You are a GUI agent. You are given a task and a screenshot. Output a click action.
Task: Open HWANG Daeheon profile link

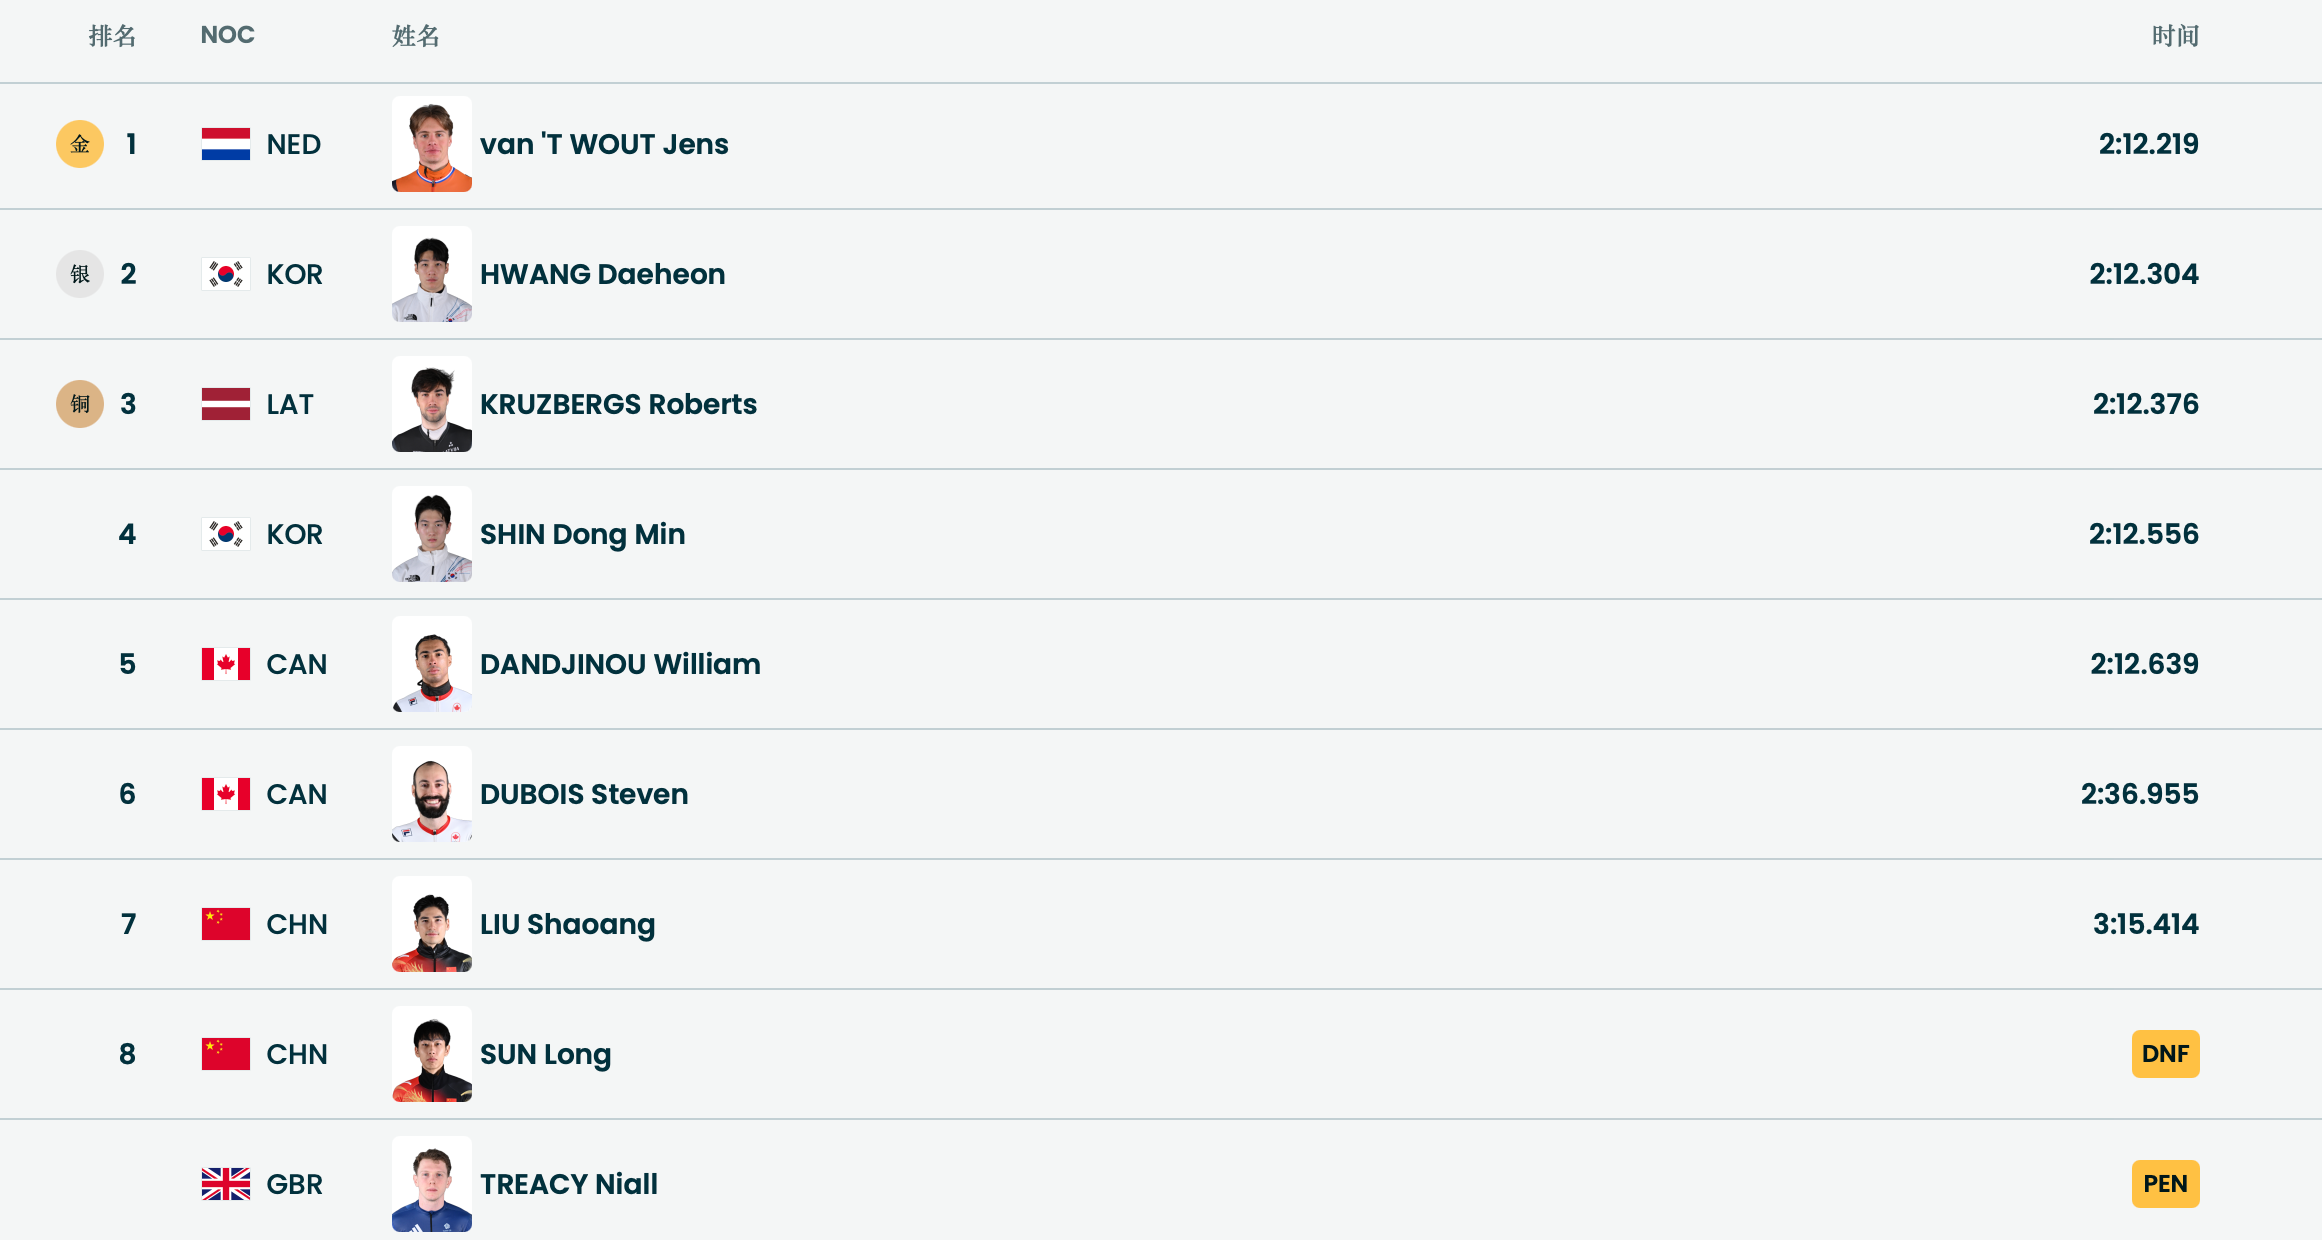point(602,274)
